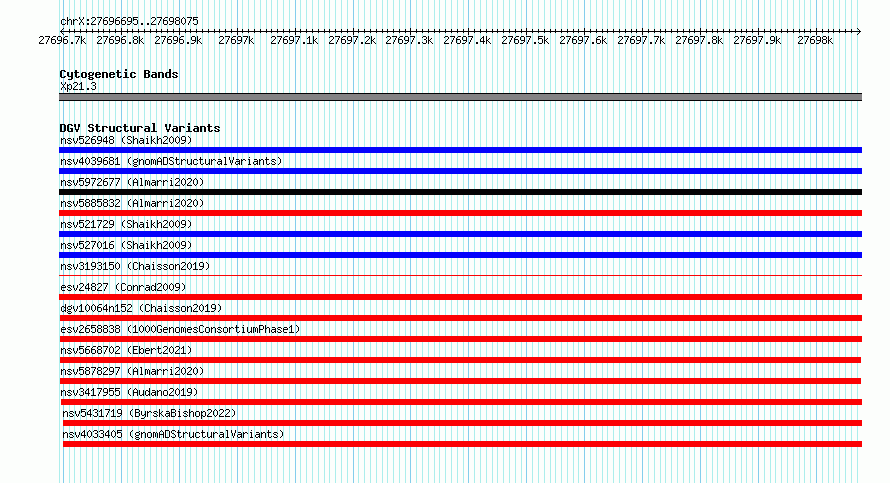
Task: Click the gray Xp21.3 cytogenetic band bar
Action: pos(460,97)
